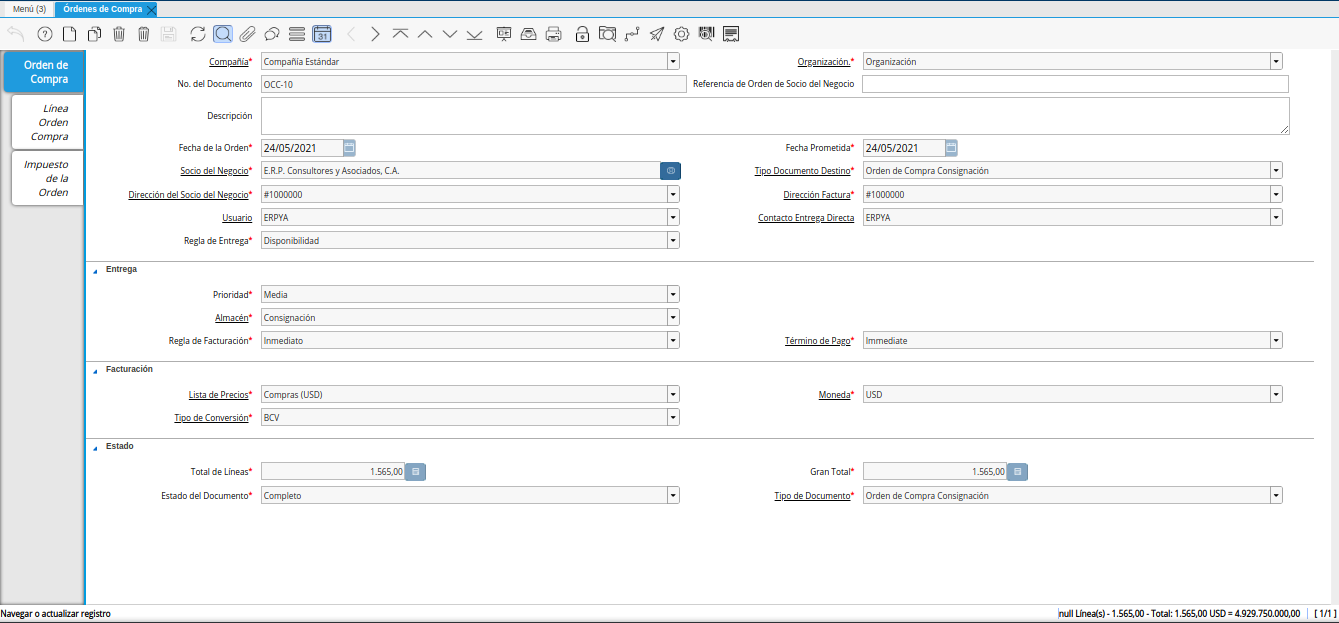Expand the Moneda dropdown list

point(1276,394)
